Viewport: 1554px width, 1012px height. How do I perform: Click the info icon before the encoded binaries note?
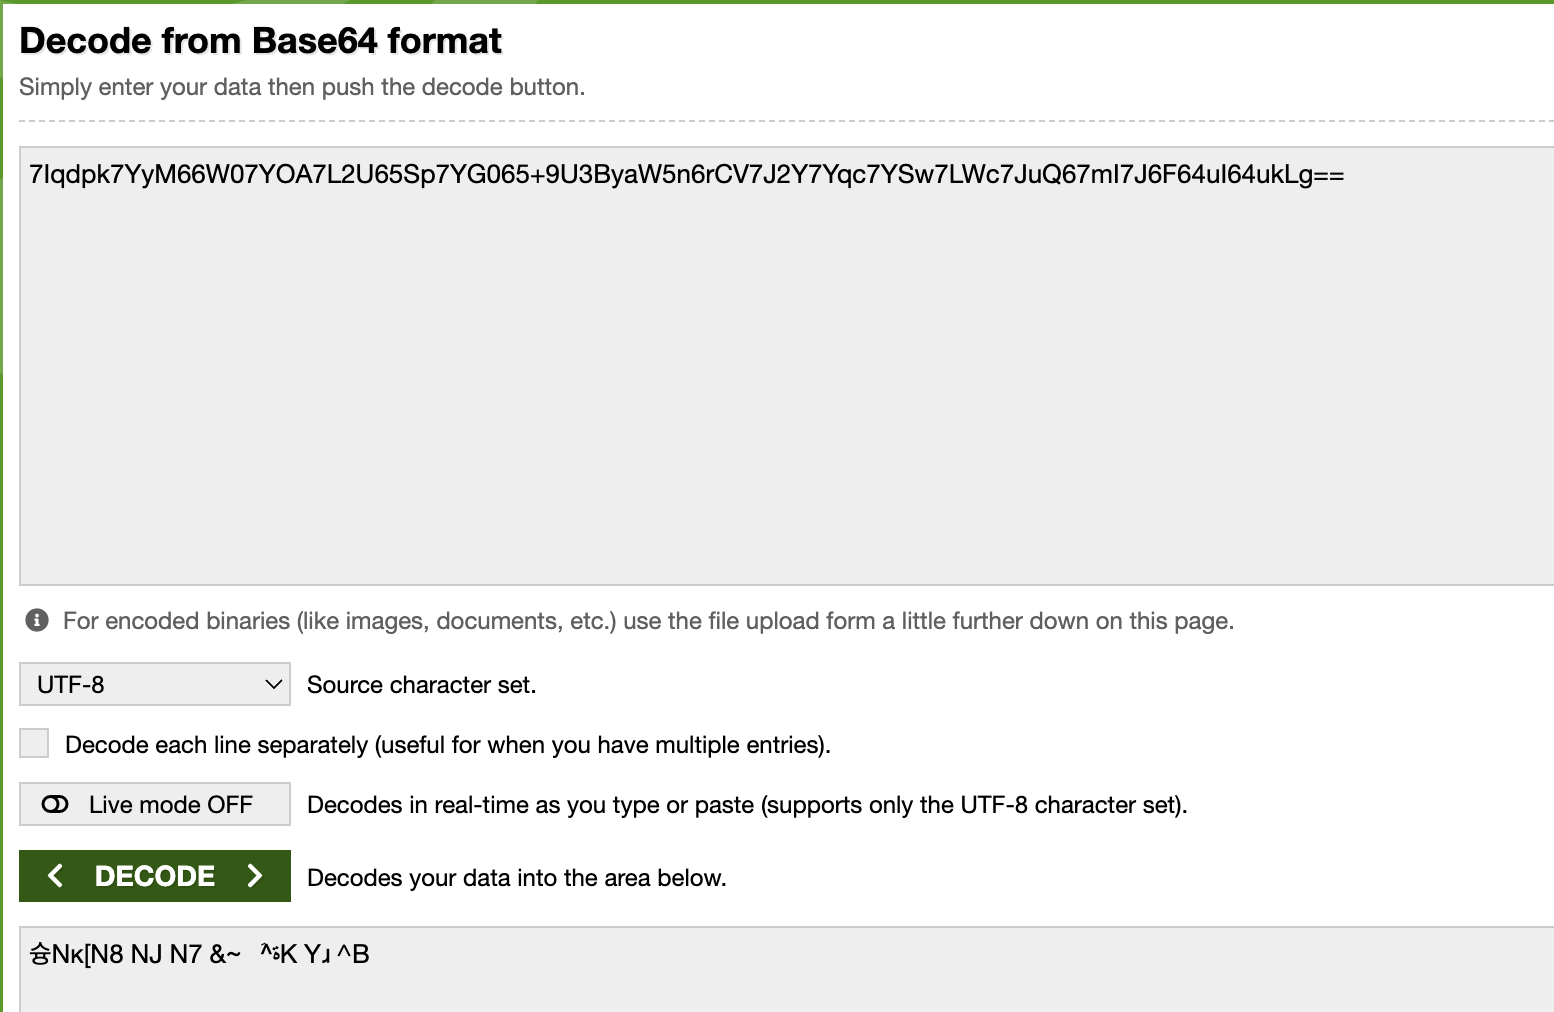coord(35,620)
